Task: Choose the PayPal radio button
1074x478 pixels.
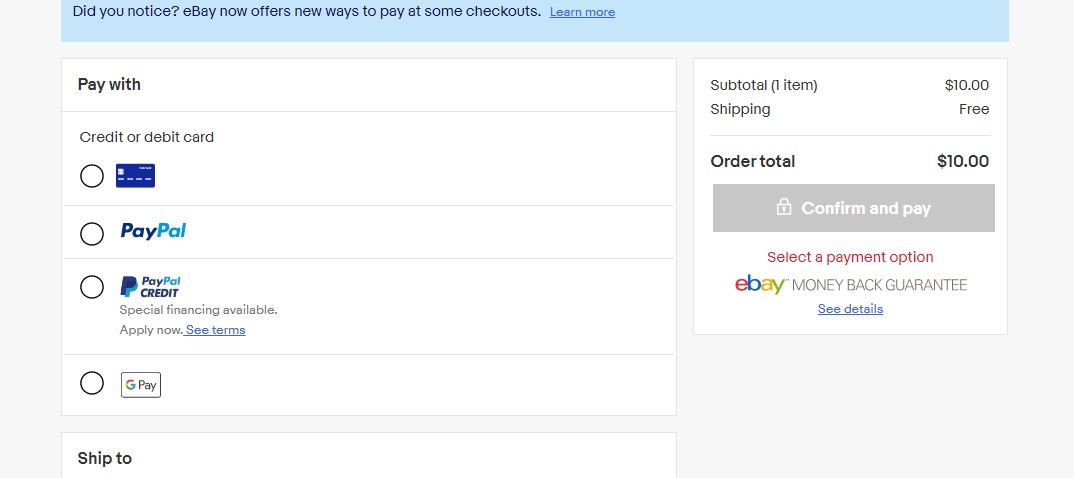Action: tap(92, 234)
